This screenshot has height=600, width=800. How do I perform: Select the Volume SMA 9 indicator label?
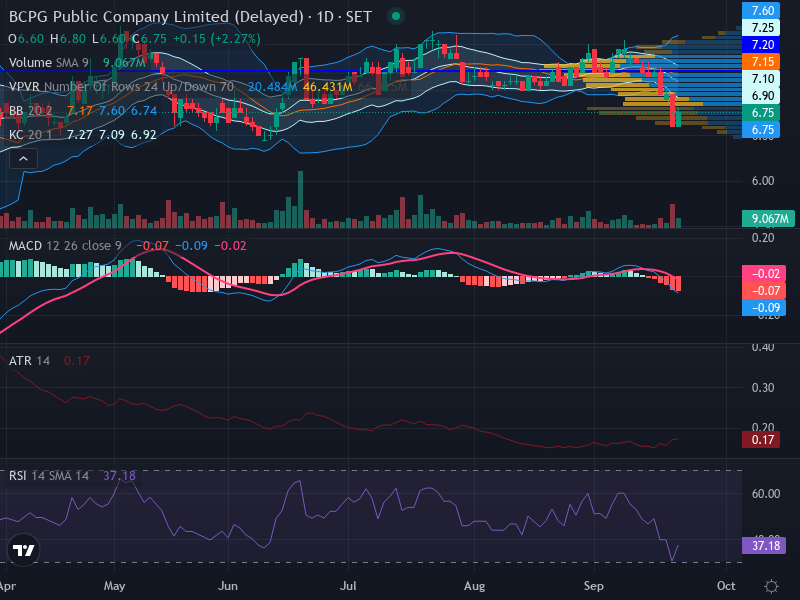tap(49, 63)
